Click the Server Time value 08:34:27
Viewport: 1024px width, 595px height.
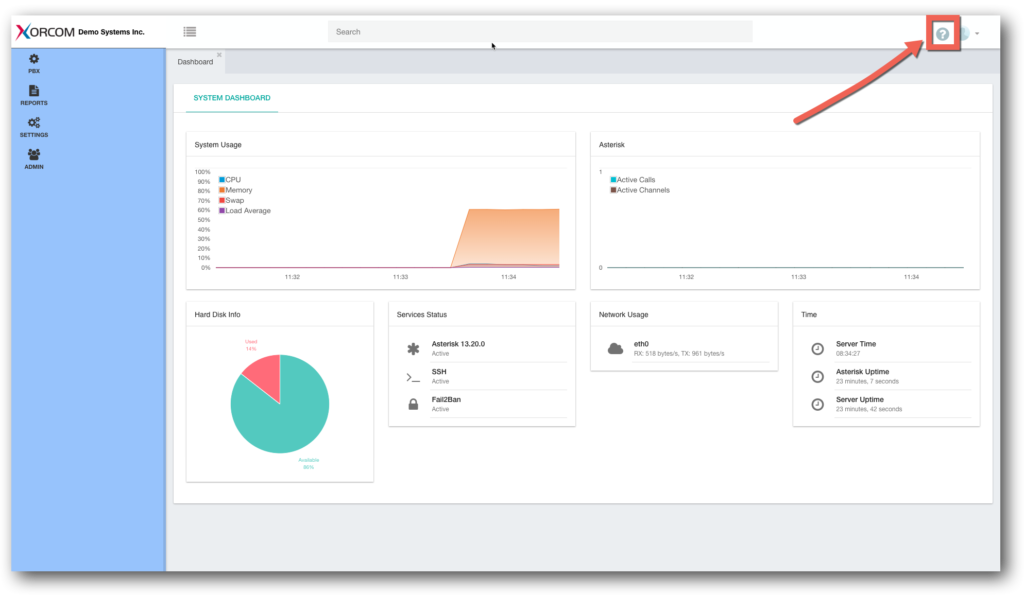(848, 354)
